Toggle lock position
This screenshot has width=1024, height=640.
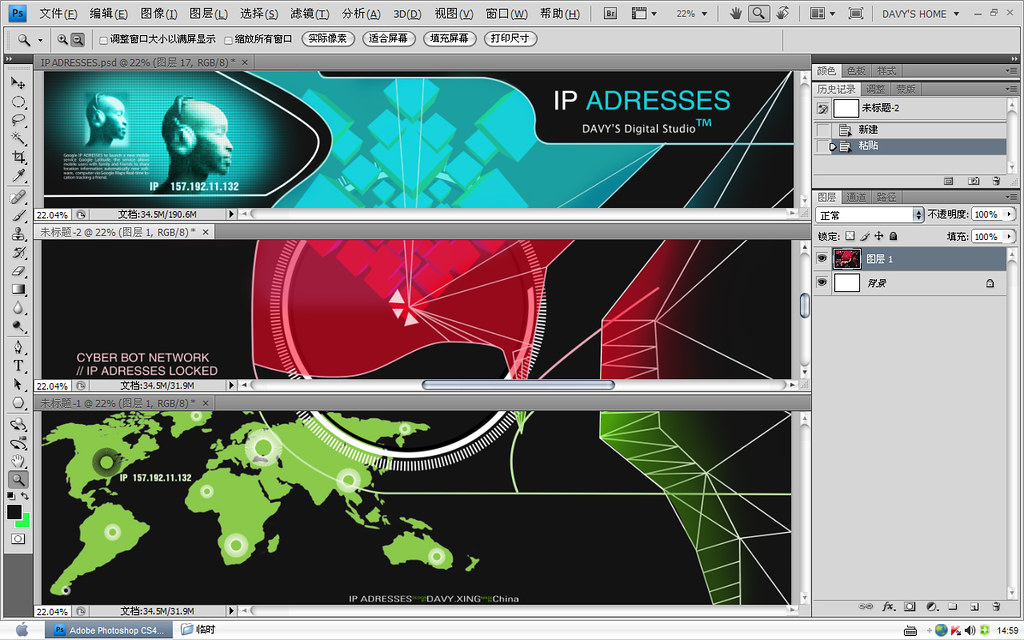pos(879,236)
